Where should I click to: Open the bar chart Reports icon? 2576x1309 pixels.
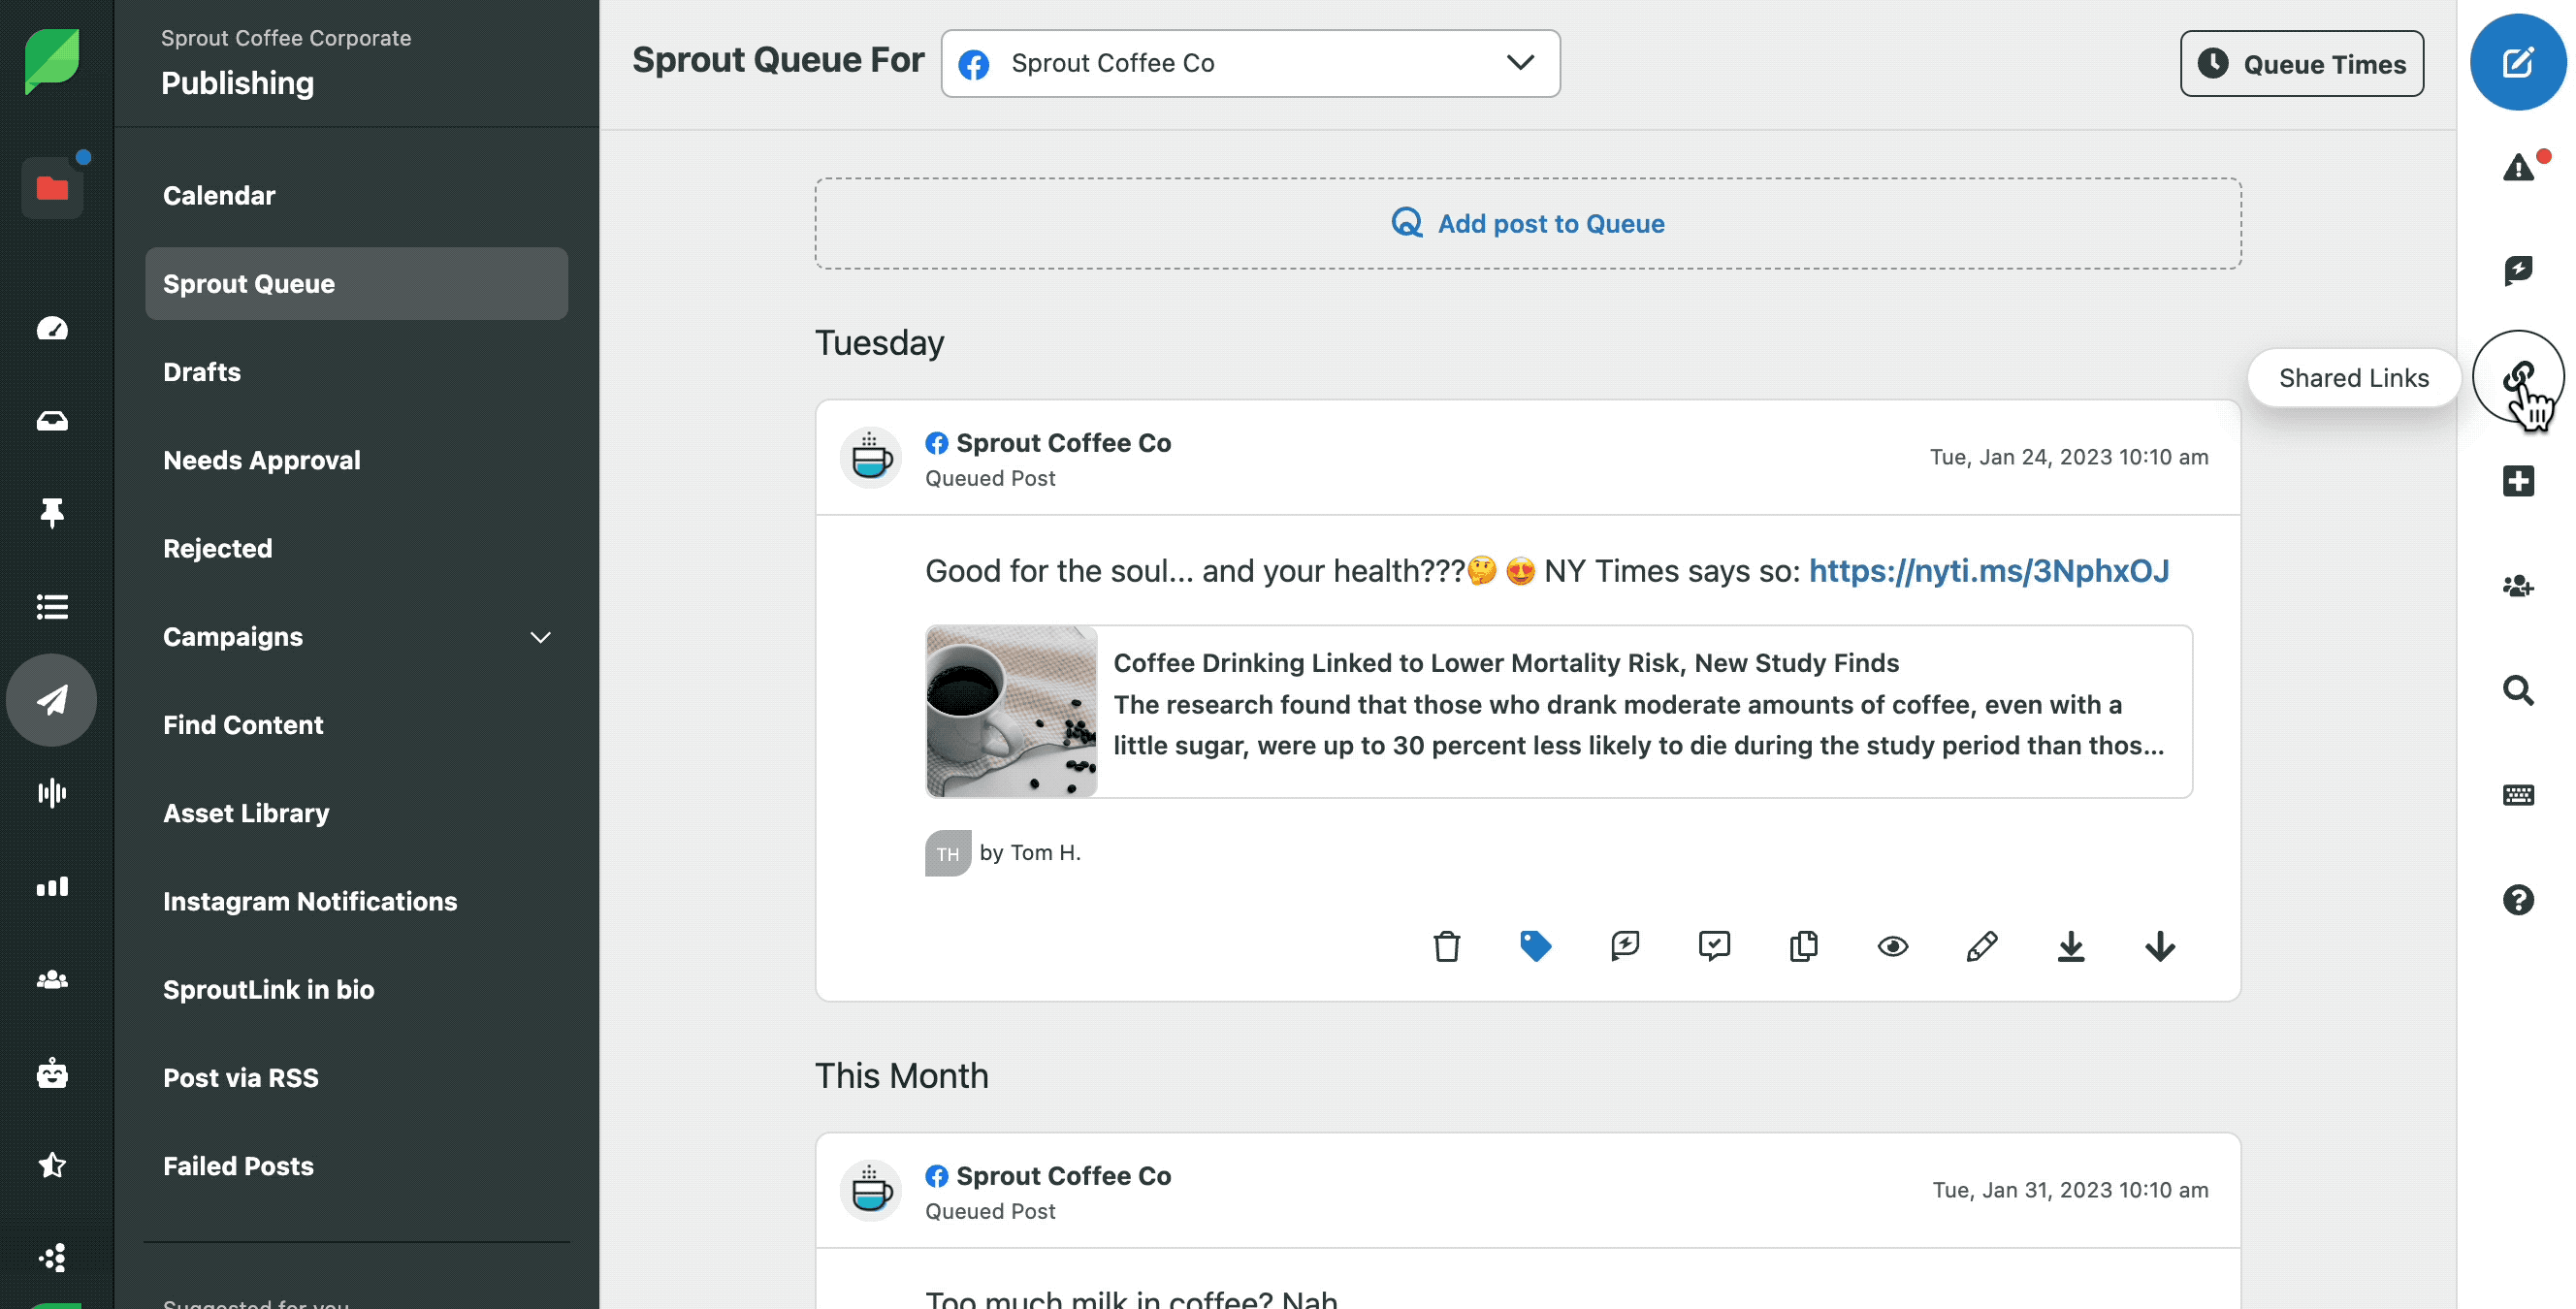tap(52, 886)
